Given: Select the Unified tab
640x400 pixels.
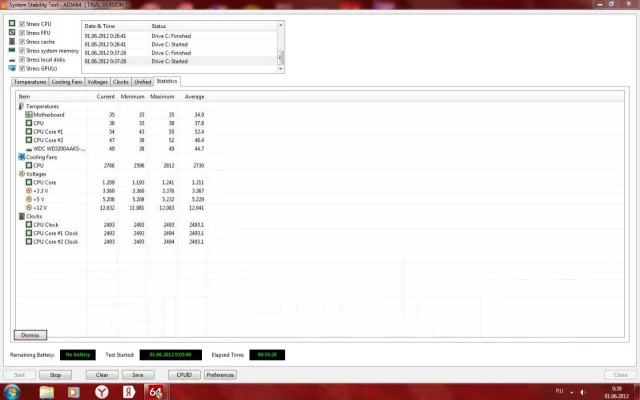Looking at the screenshot, I should 142,82.
